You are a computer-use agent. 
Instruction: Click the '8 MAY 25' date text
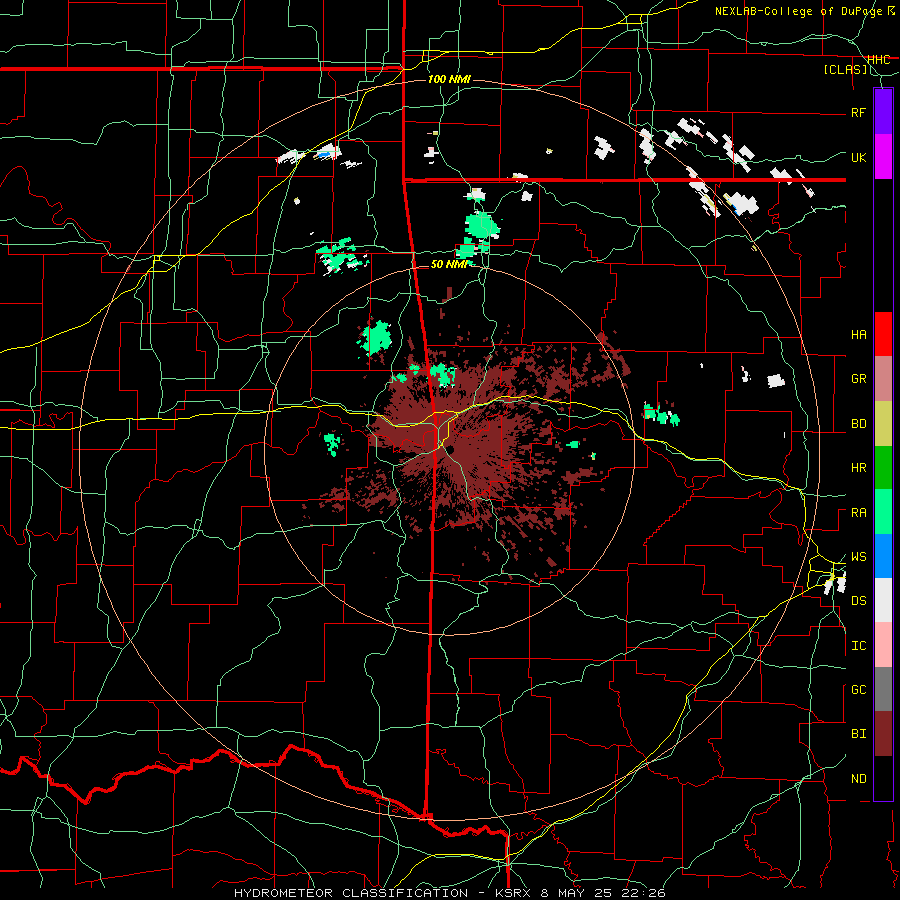pyautogui.click(x=578, y=893)
